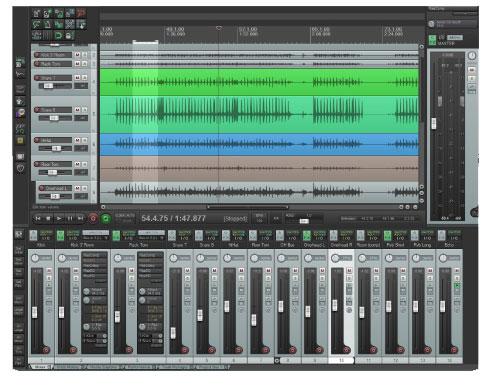Click the red icon ending the first toolbar row
The image size is (486, 379).
(81, 13)
